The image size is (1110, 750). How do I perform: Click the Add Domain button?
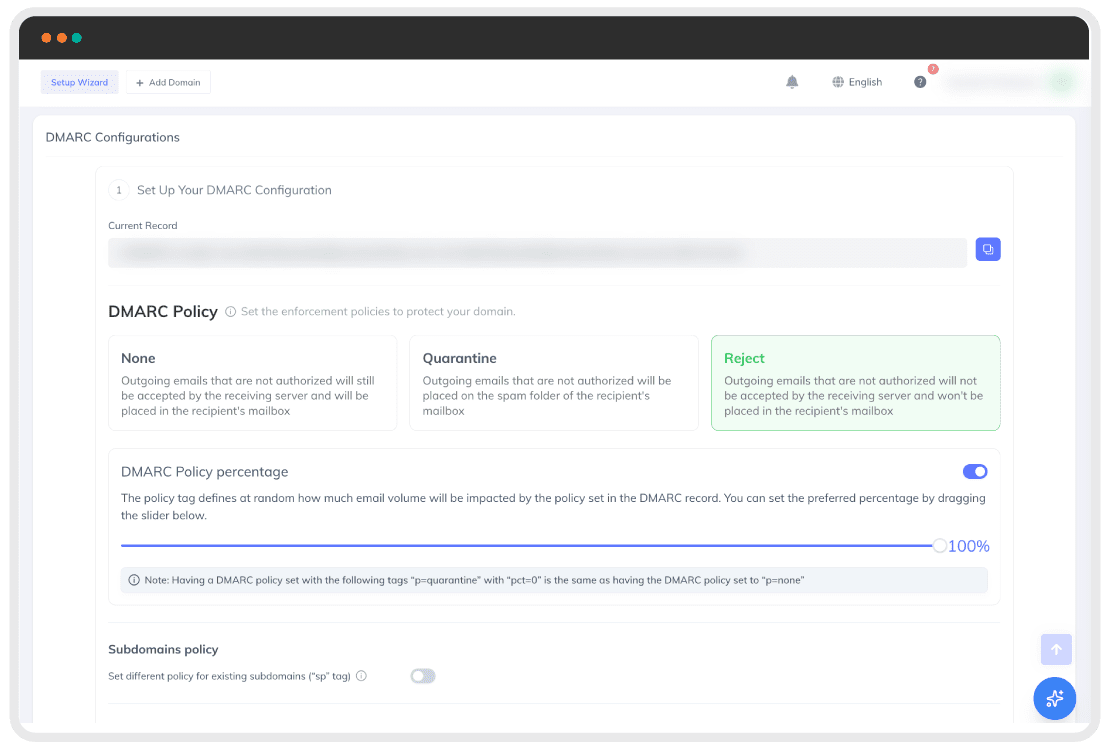pos(168,82)
